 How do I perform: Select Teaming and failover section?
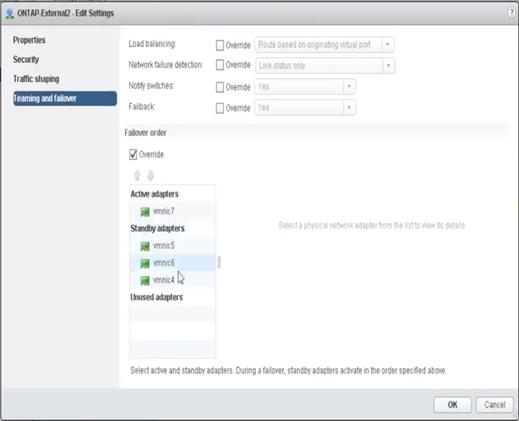65,99
